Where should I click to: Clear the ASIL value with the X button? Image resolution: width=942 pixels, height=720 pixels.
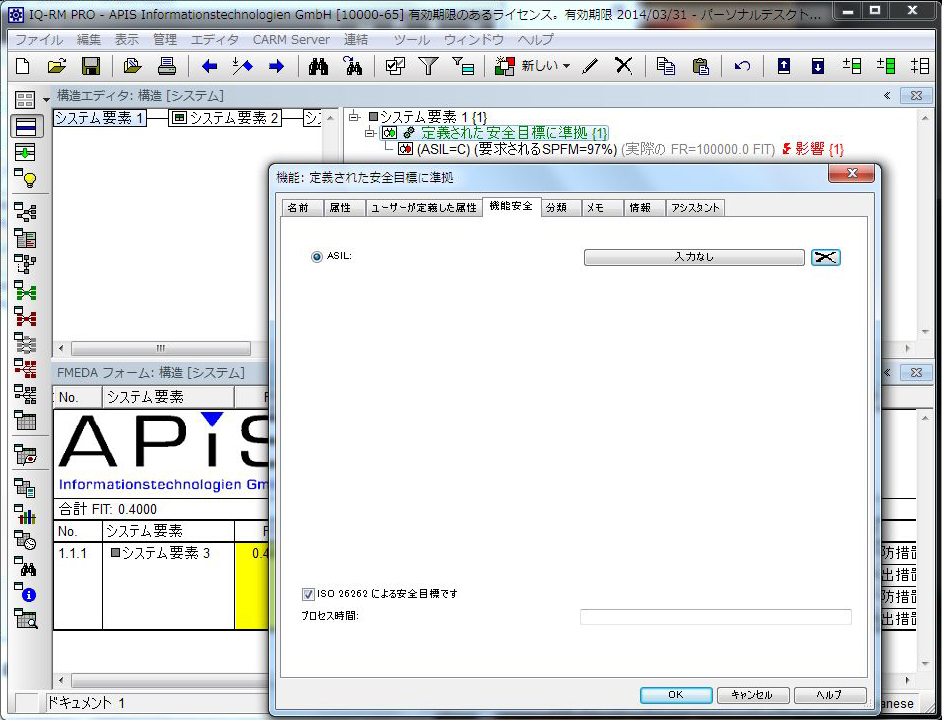825,257
